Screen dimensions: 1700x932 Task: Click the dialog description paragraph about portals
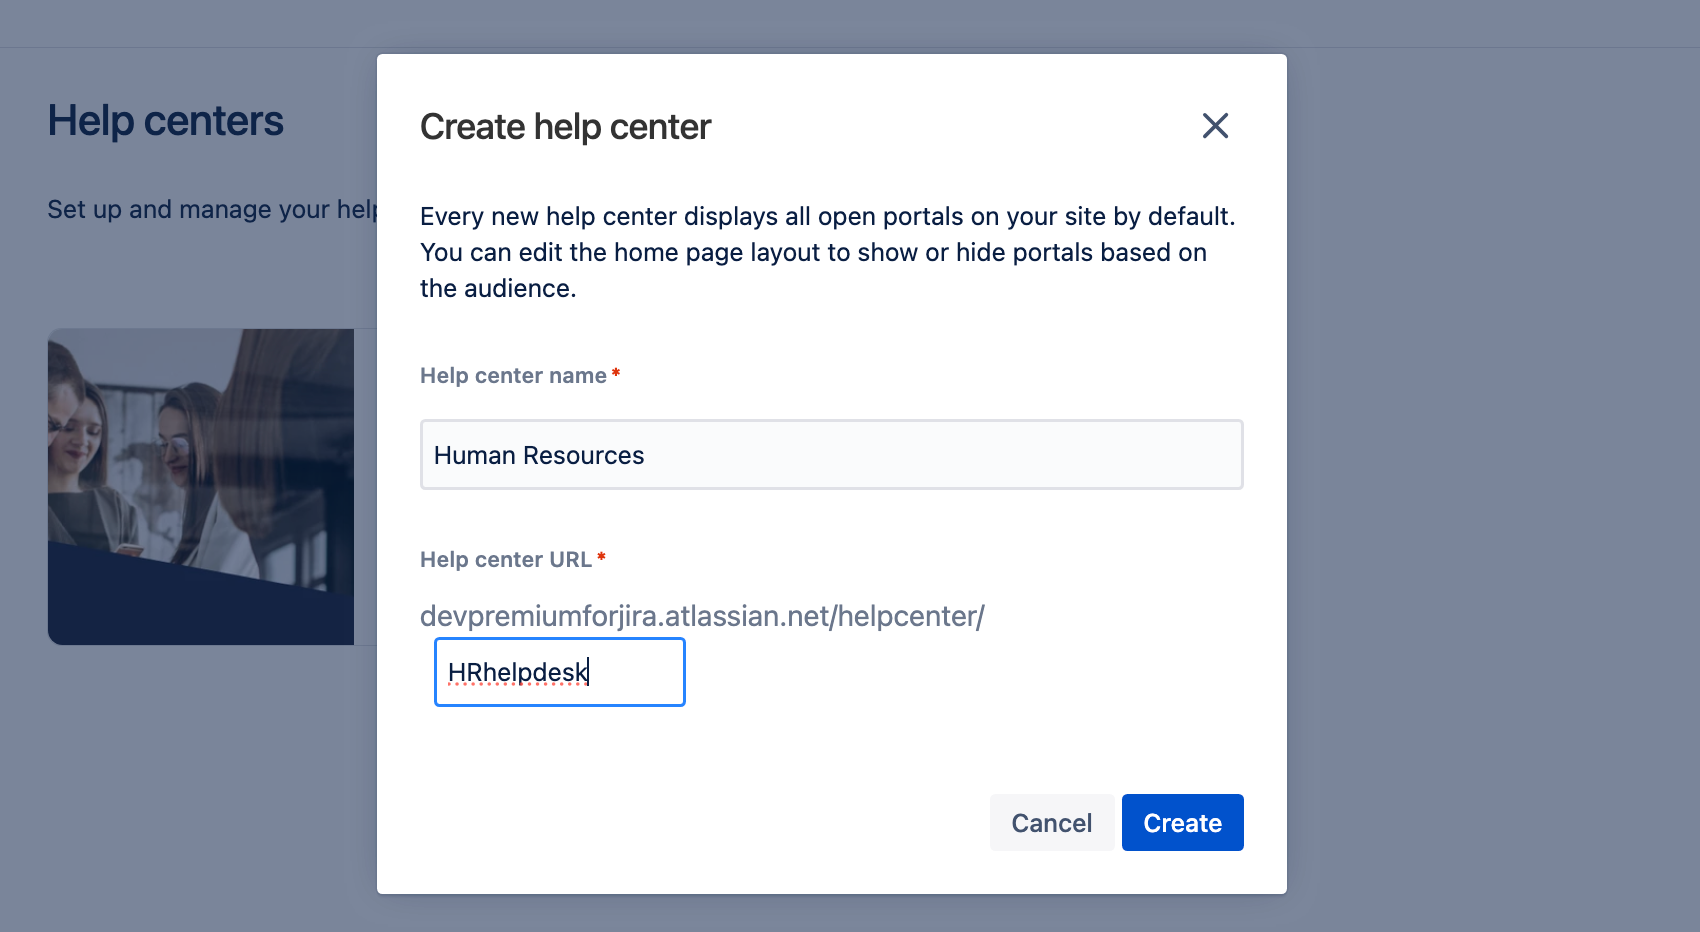(x=828, y=252)
